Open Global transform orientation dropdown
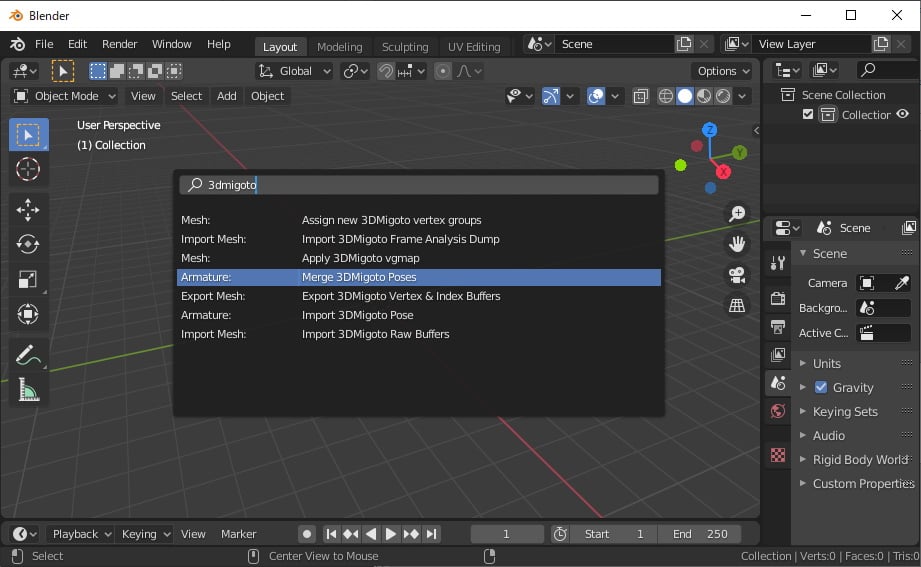 [x=294, y=71]
